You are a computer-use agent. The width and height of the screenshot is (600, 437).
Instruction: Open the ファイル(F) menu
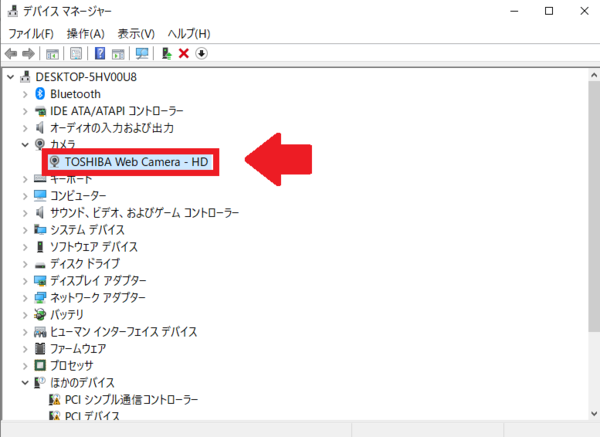31,34
